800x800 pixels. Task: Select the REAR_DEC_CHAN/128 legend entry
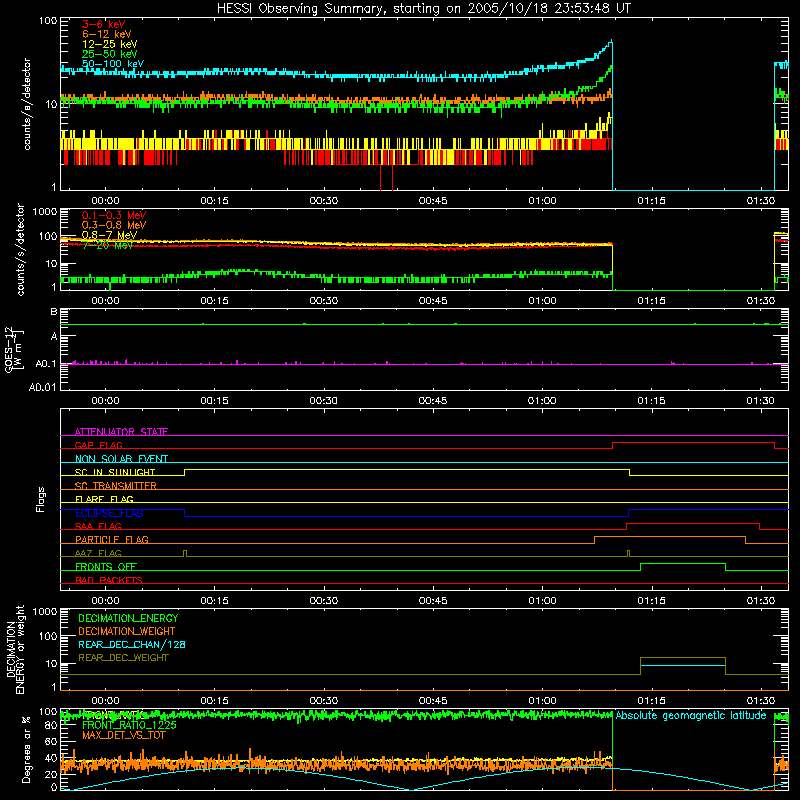tap(132, 645)
